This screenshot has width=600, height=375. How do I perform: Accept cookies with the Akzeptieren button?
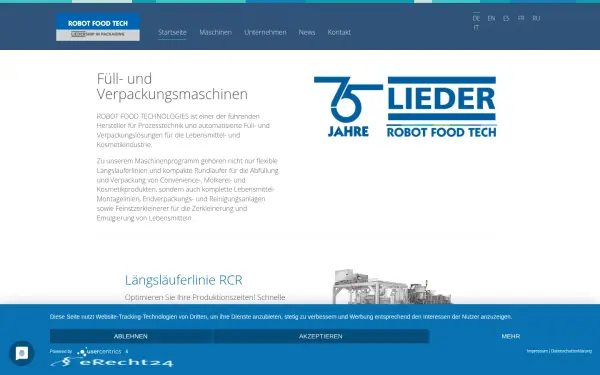pos(321,336)
